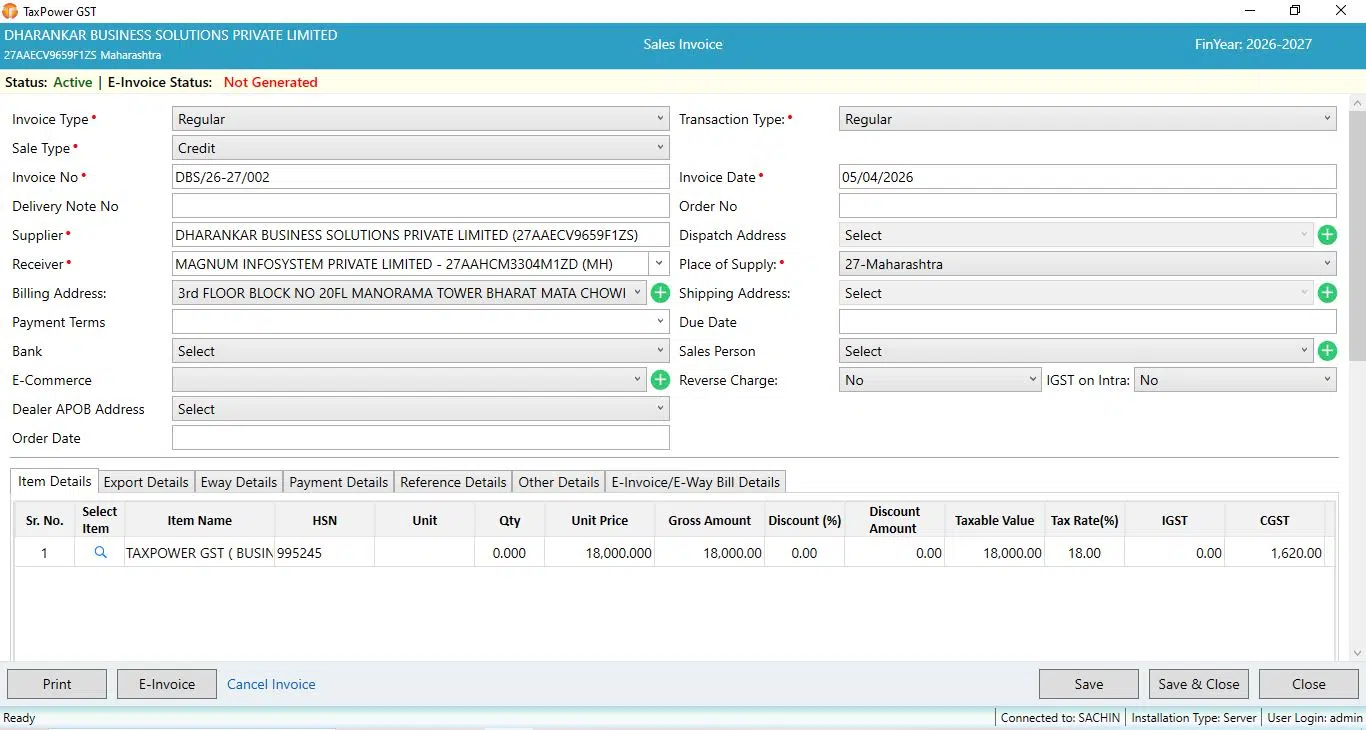Click the Order No input field
The width and height of the screenshot is (1366, 730).
tap(1088, 206)
